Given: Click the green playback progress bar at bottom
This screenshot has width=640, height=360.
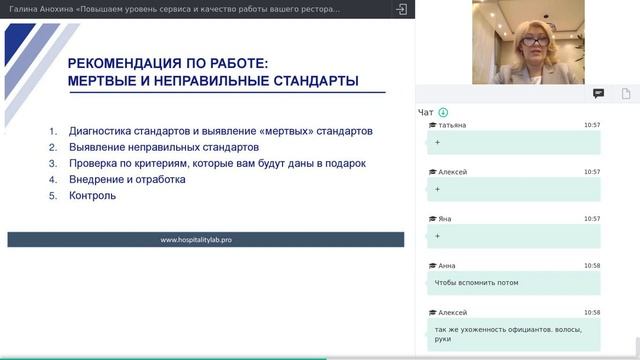Looking at the screenshot, I should pos(163,359).
